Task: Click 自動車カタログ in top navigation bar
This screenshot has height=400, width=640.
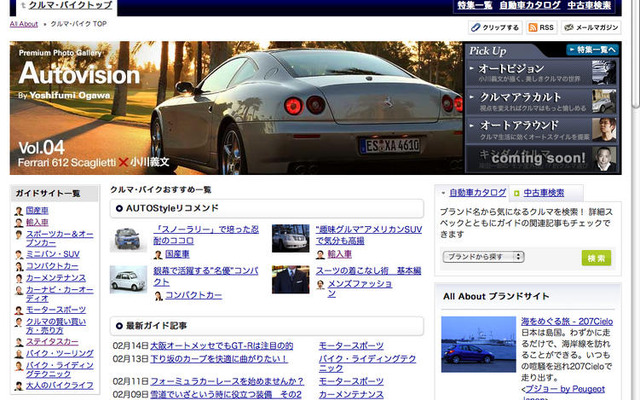Action: pyautogui.click(x=530, y=5)
